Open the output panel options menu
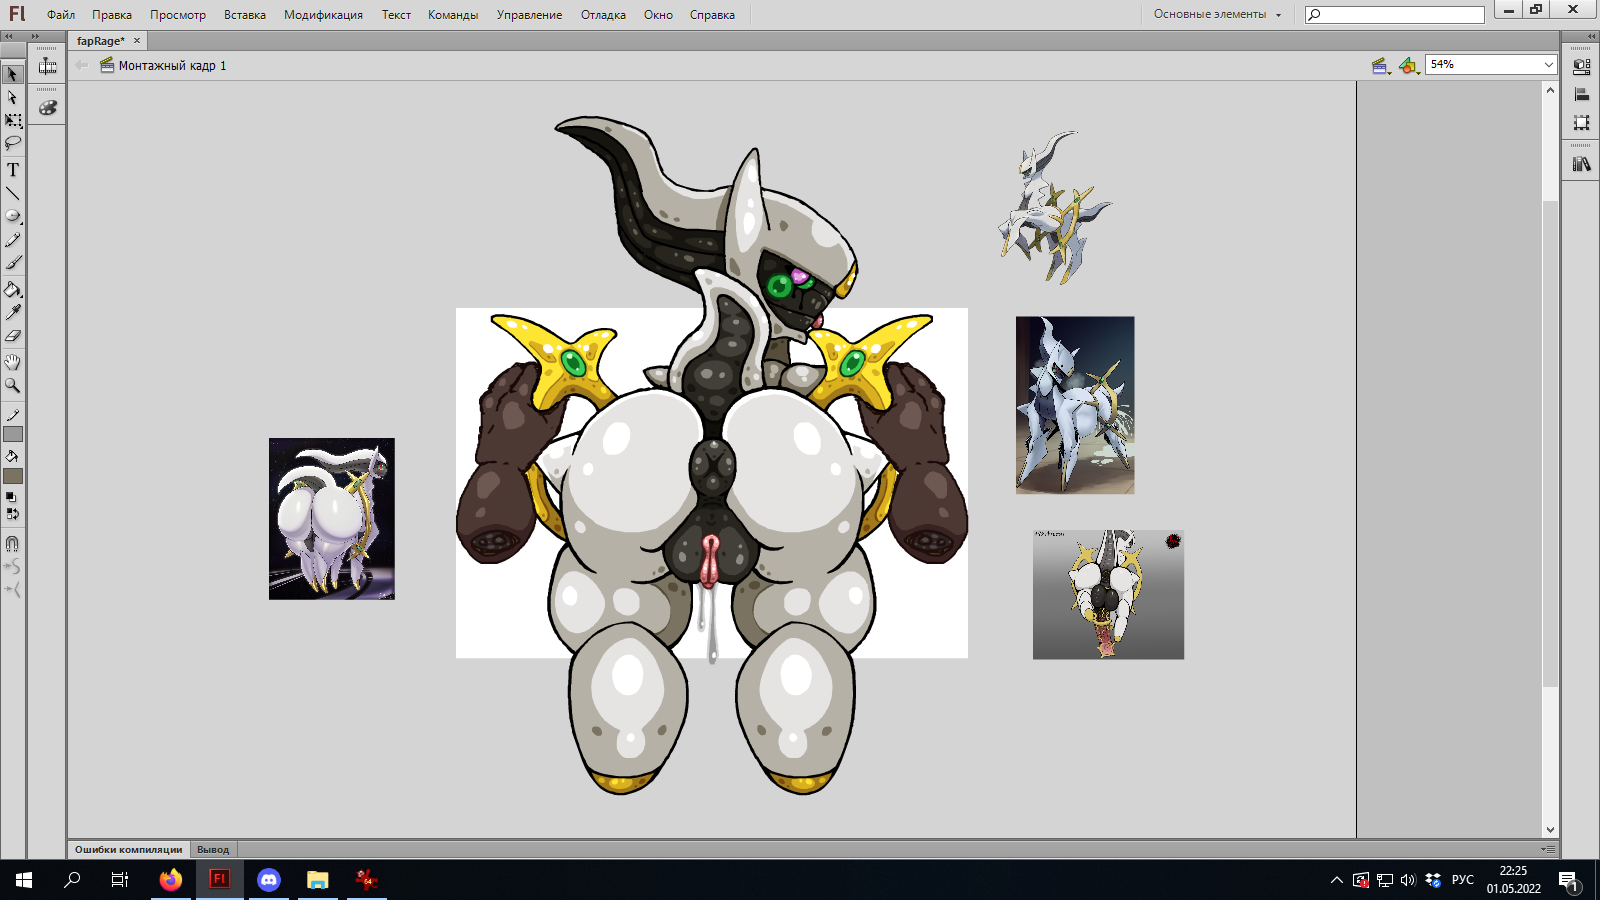Viewport: 1600px width, 900px height. click(x=1548, y=849)
